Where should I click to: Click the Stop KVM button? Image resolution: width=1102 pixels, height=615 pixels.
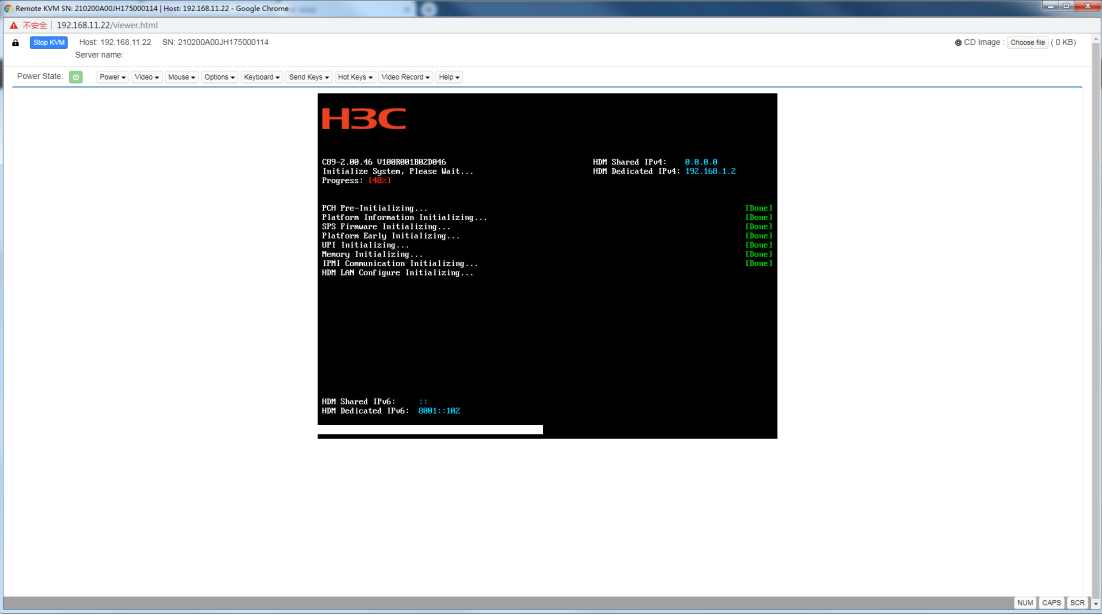point(48,42)
